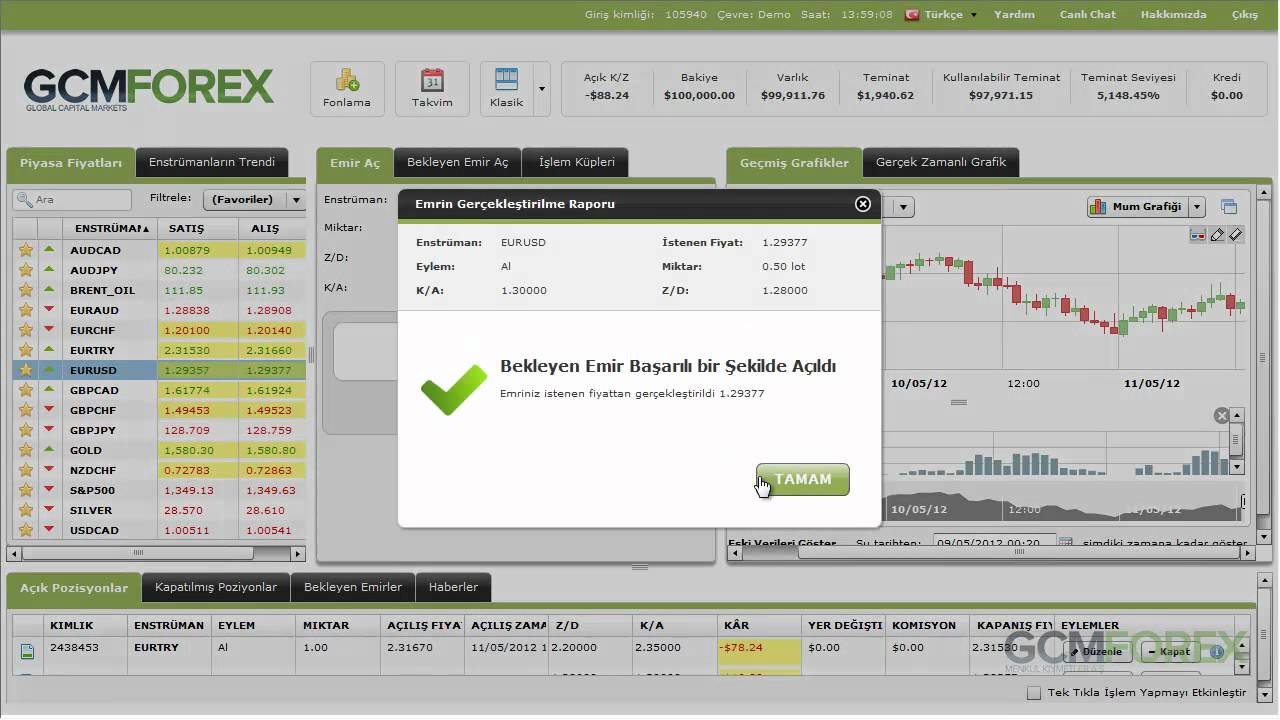Switch to Bekleyen Emir Aç tab
Image resolution: width=1280 pixels, height=720 pixels.
457,162
